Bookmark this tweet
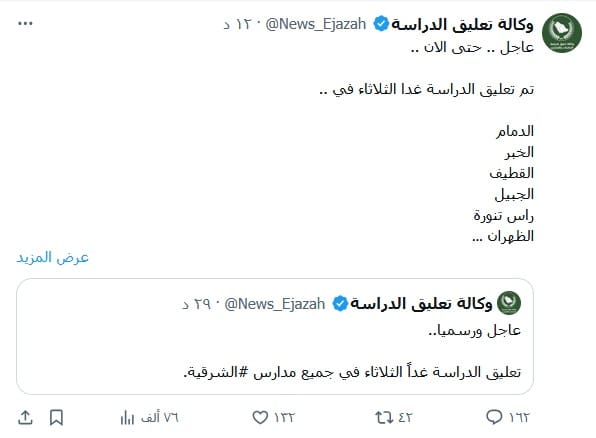This screenshot has width=596, height=438. click(56, 417)
